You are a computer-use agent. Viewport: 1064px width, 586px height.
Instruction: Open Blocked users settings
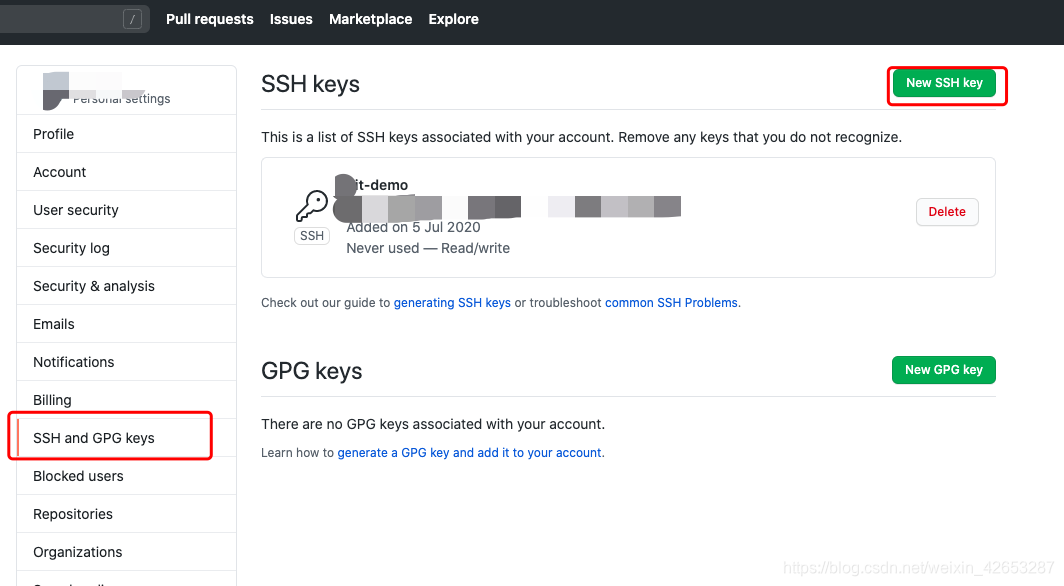(x=127, y=475)
